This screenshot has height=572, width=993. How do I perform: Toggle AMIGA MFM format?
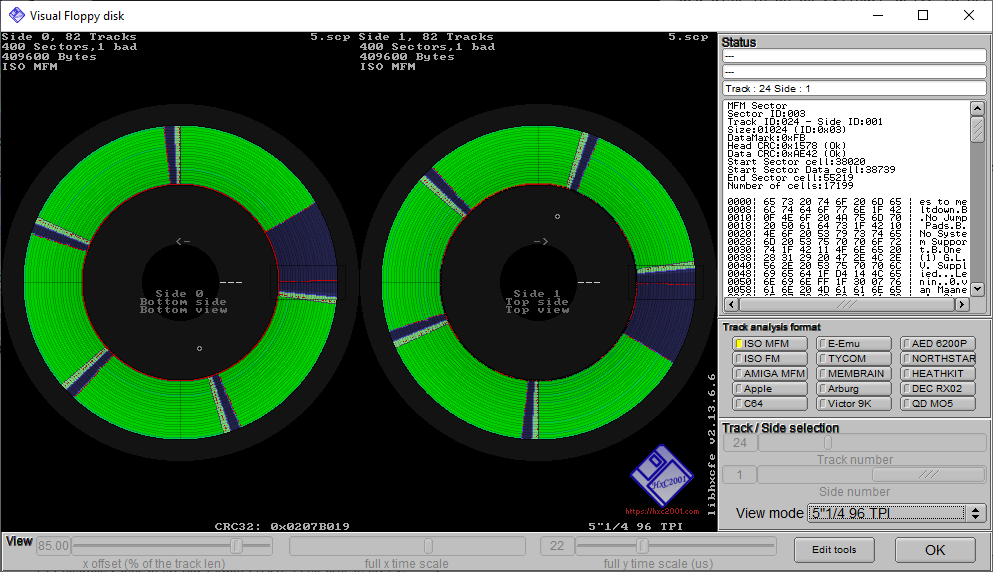point(769,374)
